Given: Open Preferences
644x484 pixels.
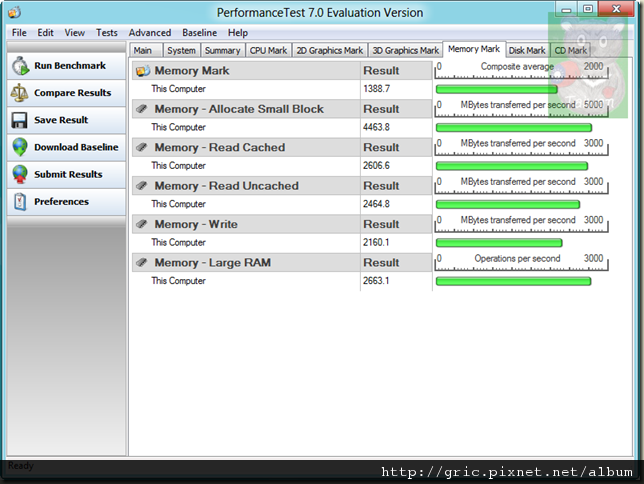Looking at the screenshot, I should (x=67, y=201).
